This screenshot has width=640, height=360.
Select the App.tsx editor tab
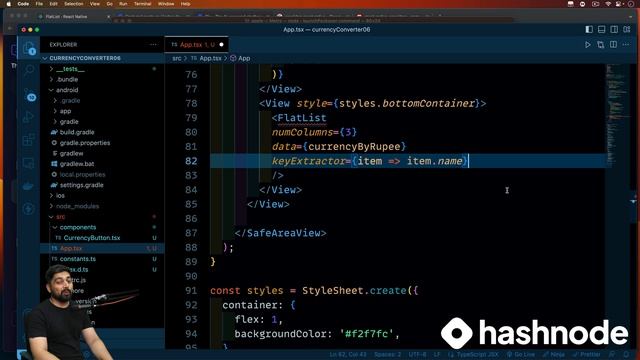tap(196, 44)
